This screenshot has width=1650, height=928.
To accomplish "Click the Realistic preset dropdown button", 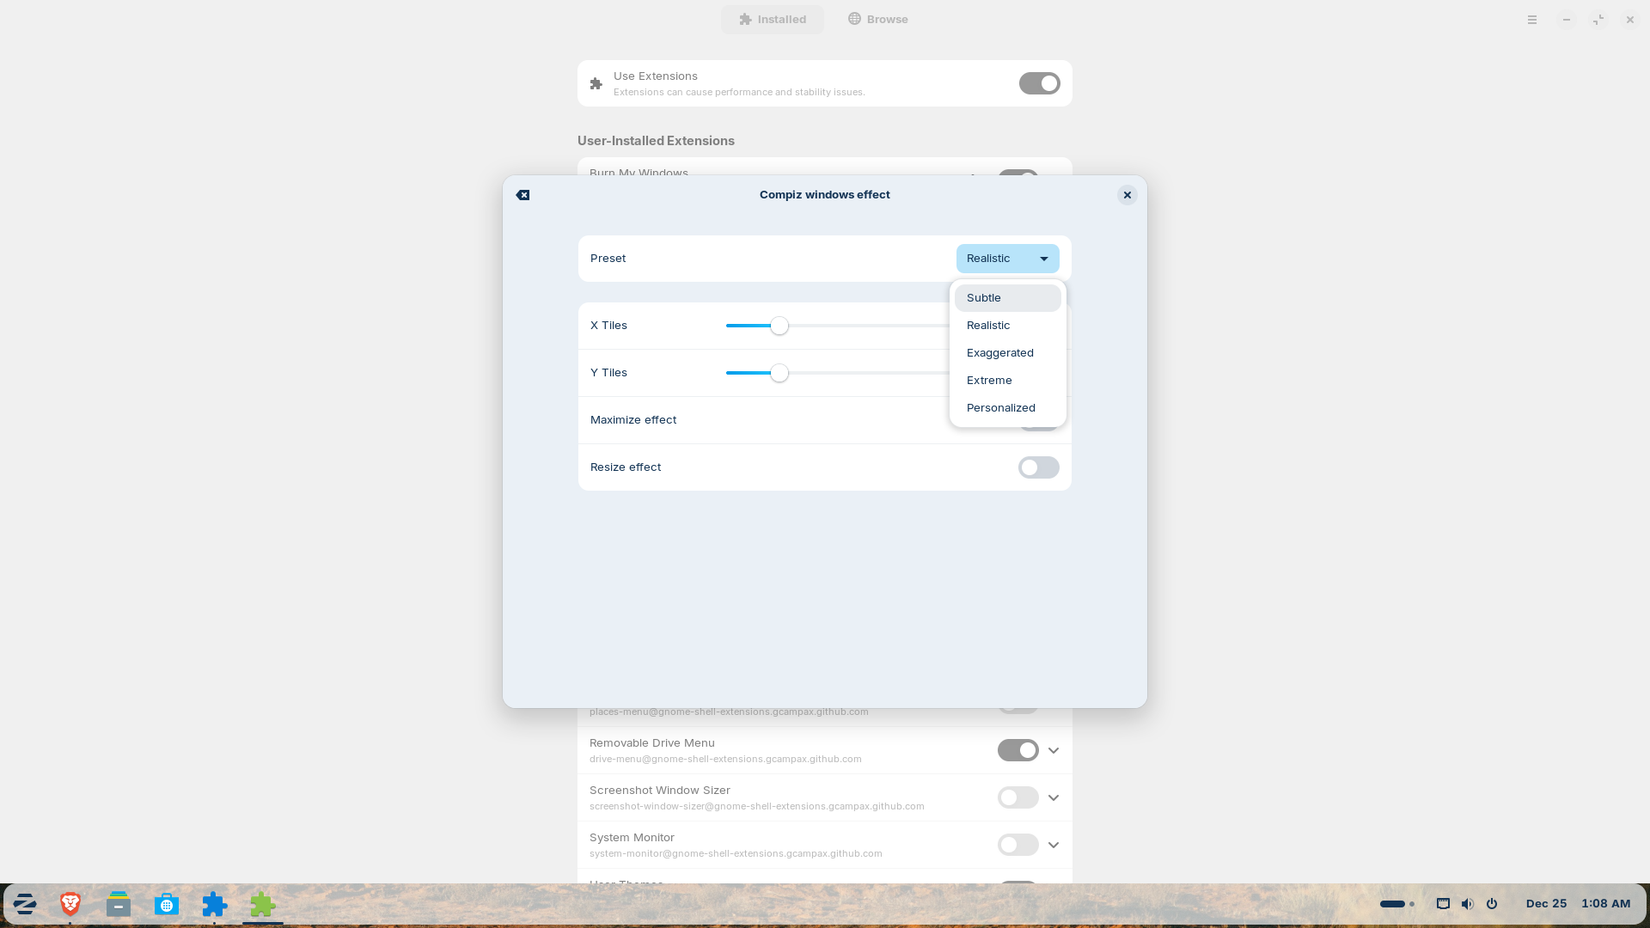I will tap(1007, 259).
